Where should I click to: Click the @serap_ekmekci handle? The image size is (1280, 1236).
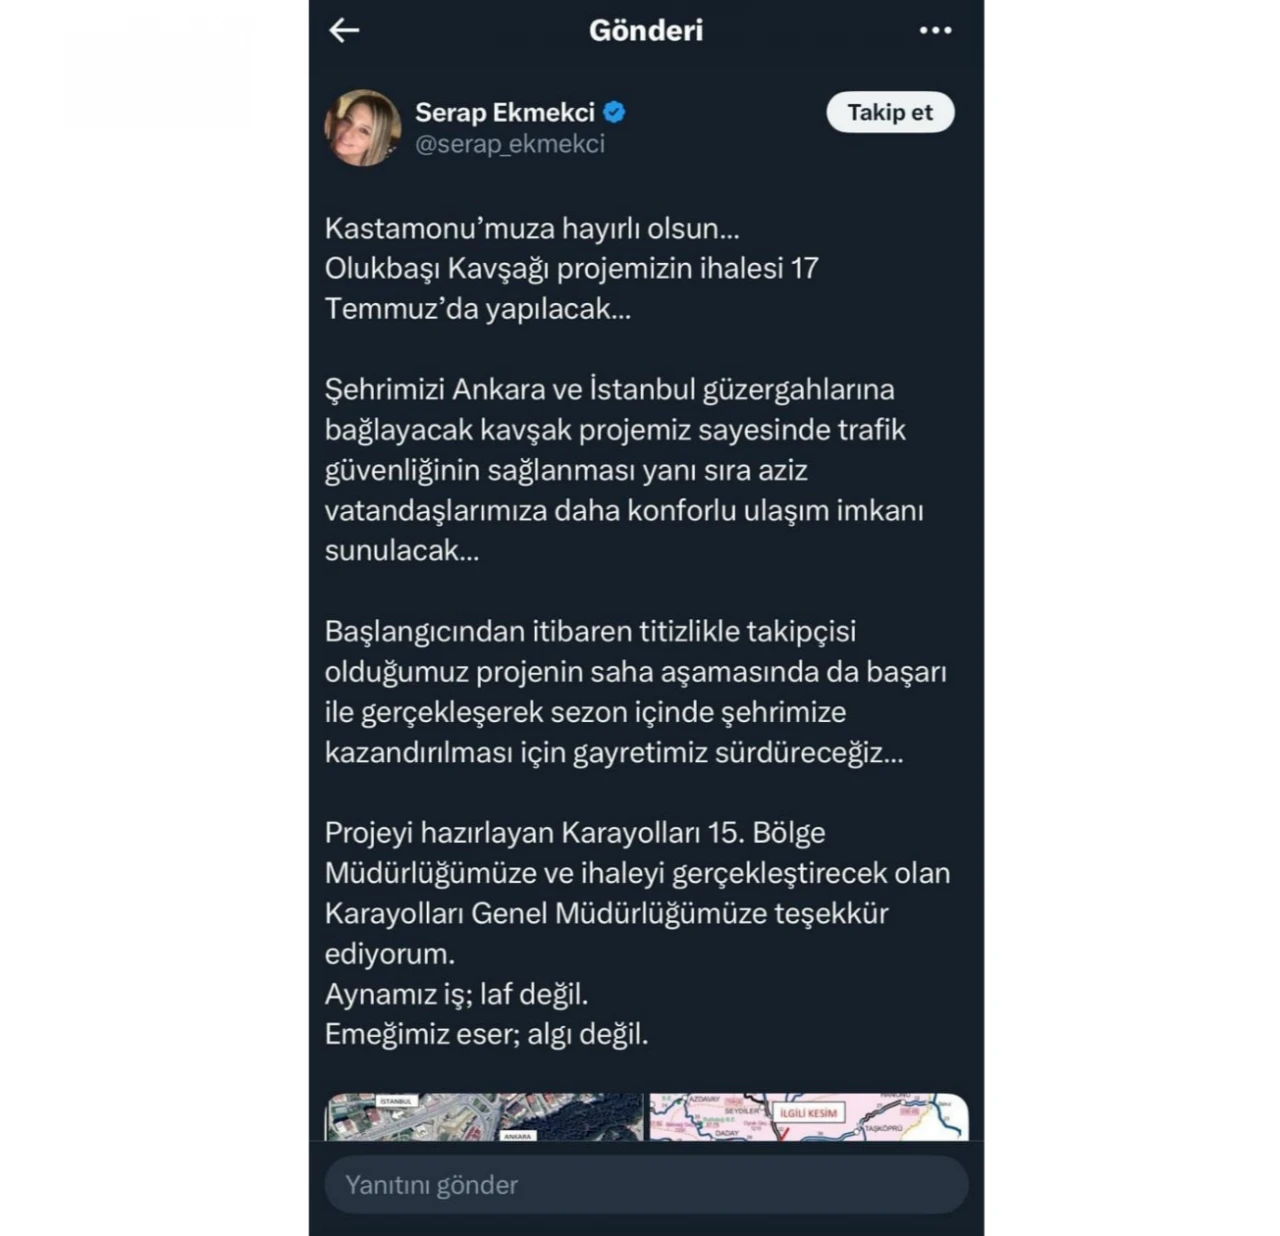coord(510,144)
